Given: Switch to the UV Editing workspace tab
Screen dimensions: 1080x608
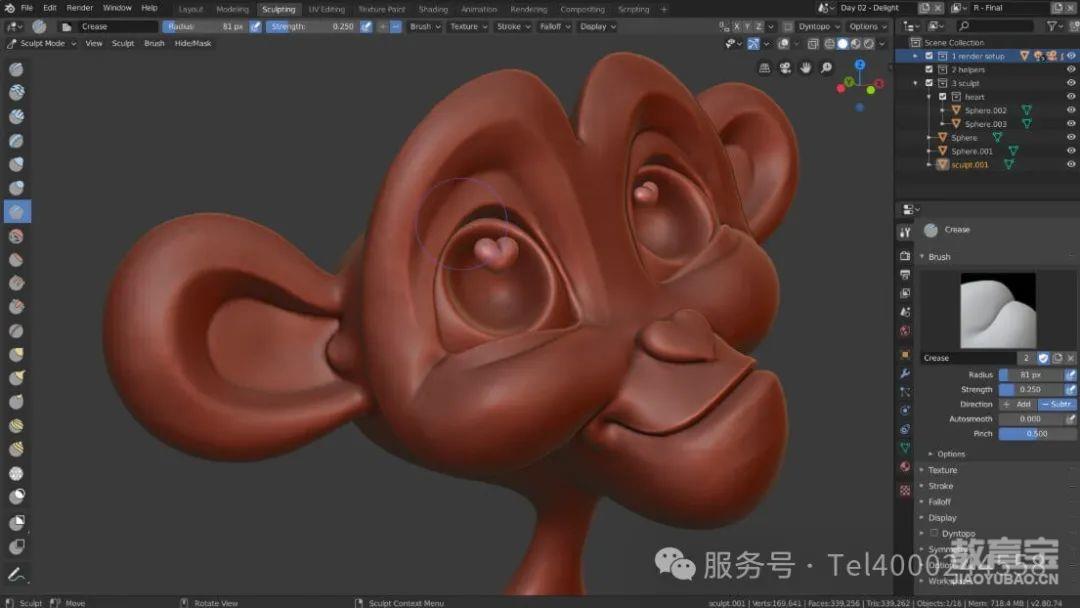Looking at the screenshot, I should tap(326, 9).
